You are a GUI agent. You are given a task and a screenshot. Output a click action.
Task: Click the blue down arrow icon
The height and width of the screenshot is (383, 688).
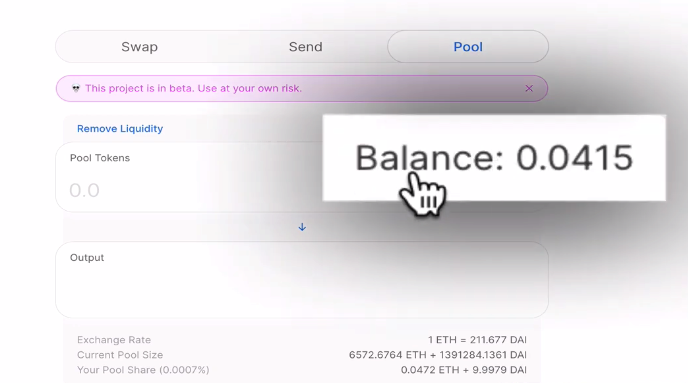coord(302,227)
